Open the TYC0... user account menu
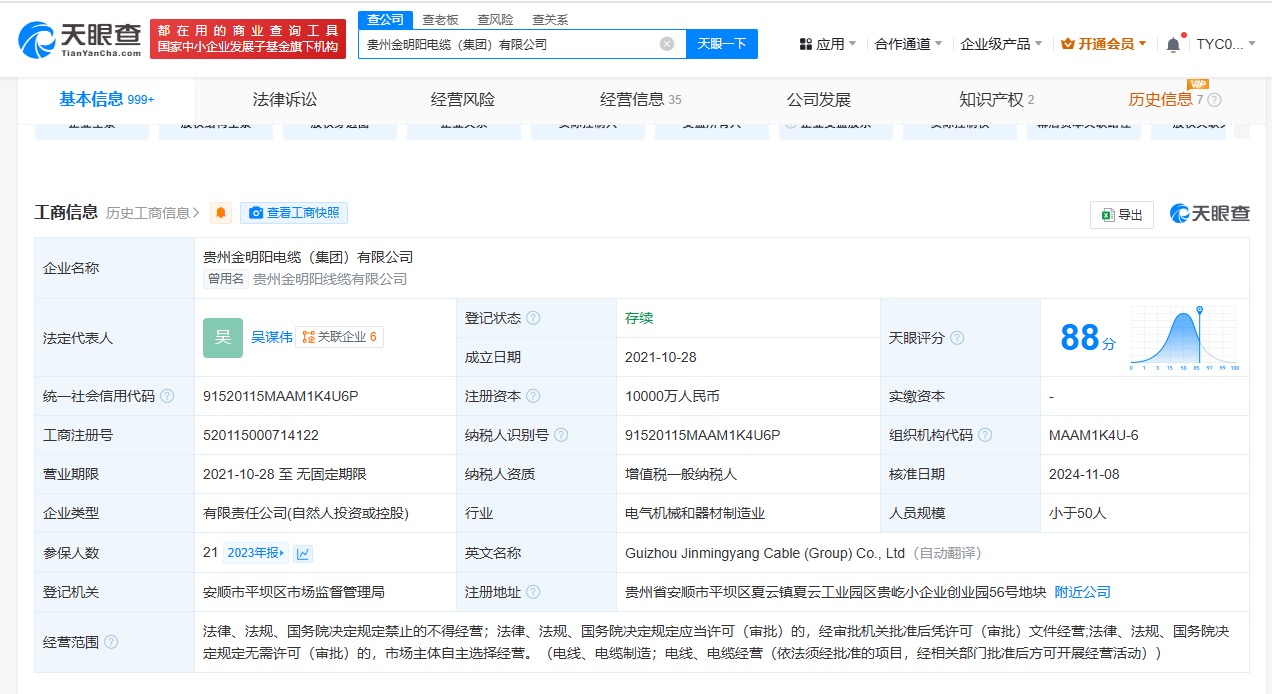 1226,44
